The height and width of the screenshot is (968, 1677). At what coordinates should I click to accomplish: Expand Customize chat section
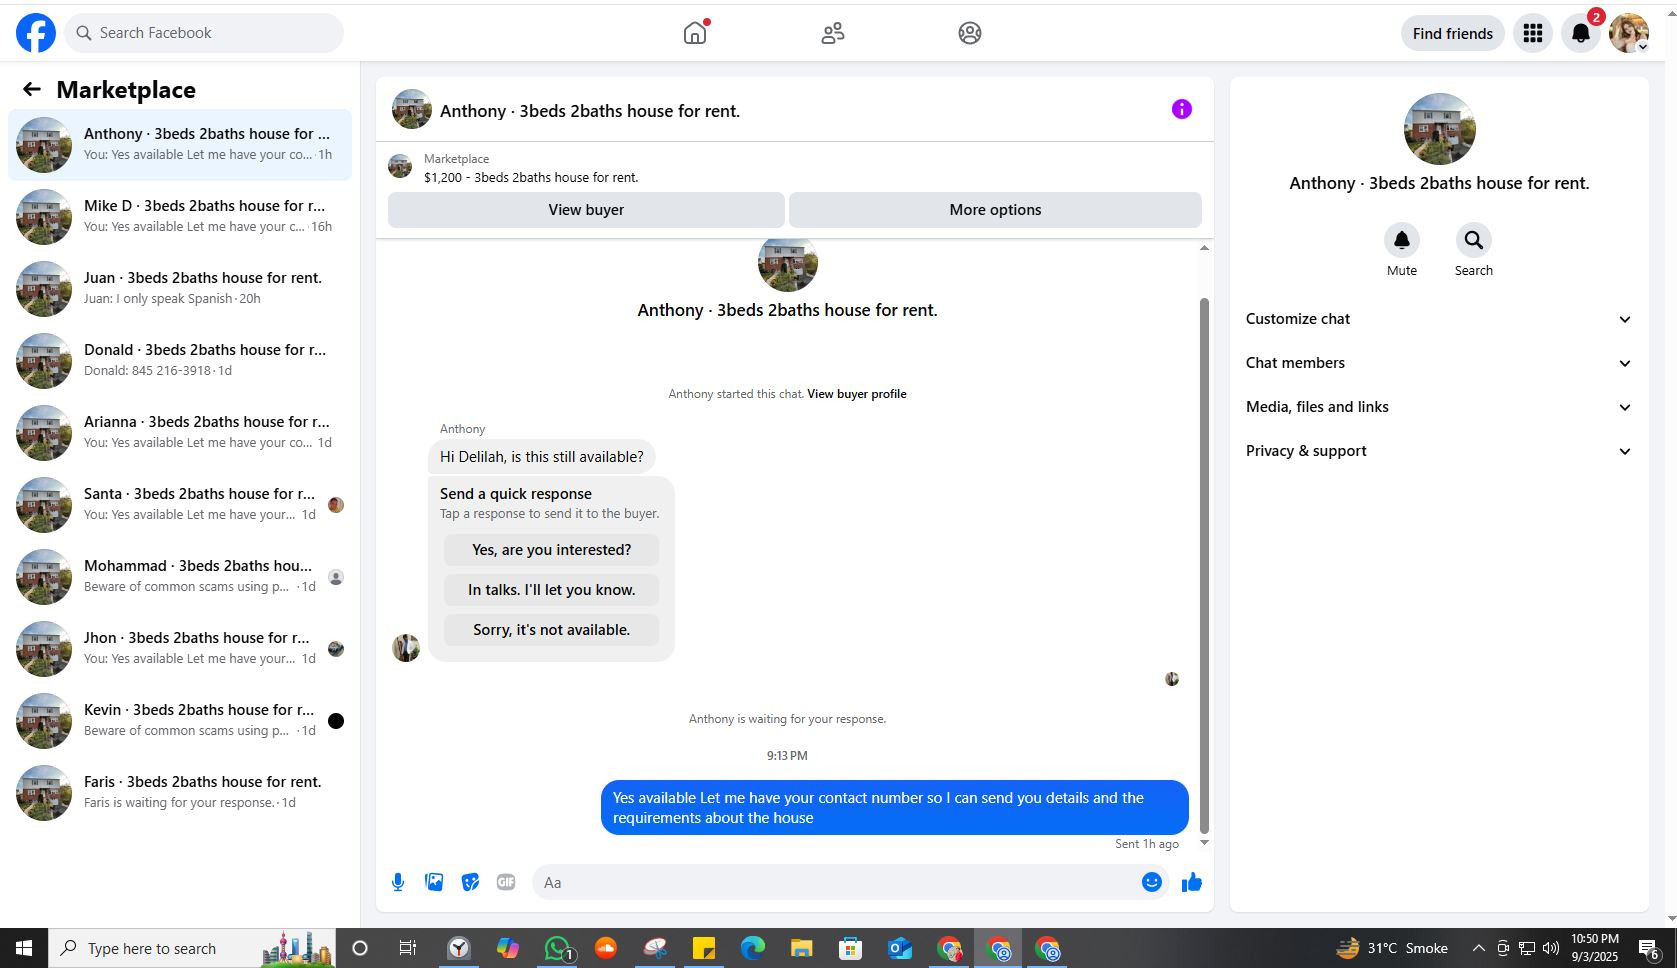click(1439, 319)
